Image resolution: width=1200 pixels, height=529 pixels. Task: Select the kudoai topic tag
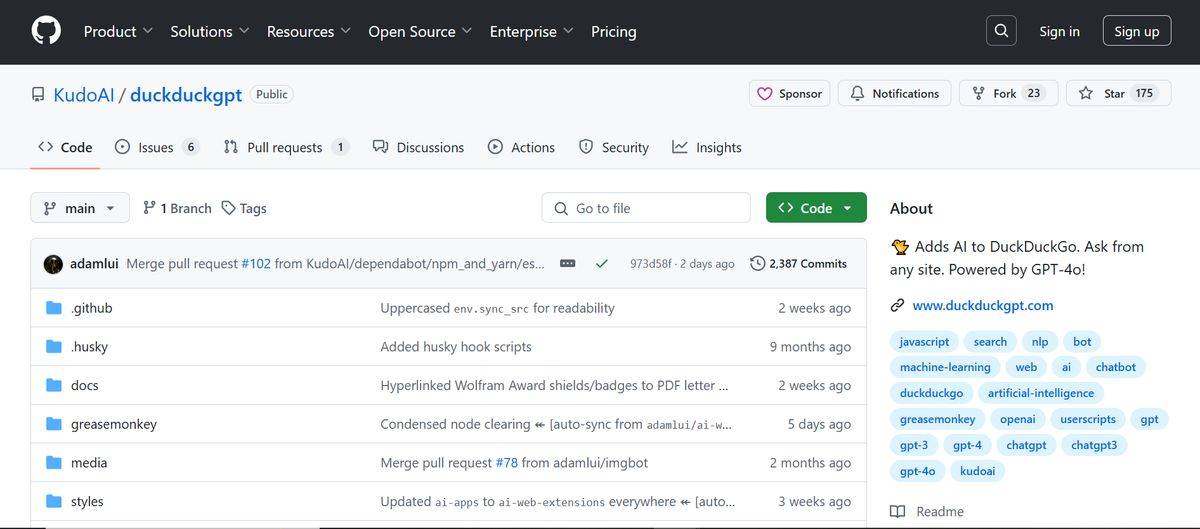tap(977, 471)
